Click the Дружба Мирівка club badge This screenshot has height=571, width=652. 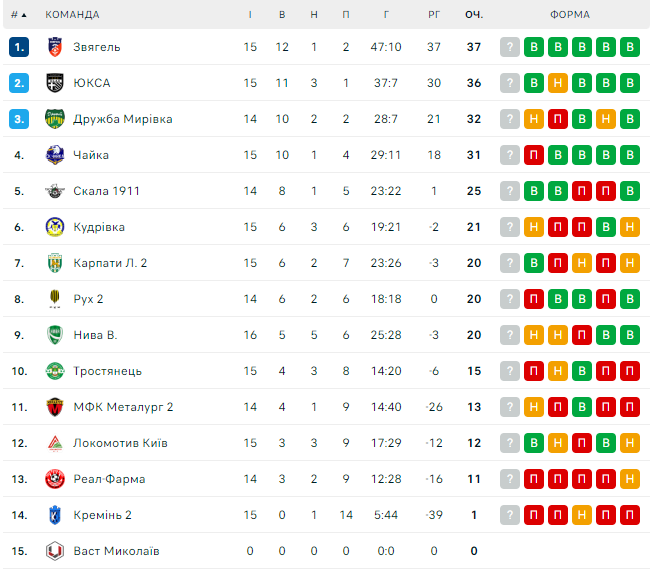55,119
